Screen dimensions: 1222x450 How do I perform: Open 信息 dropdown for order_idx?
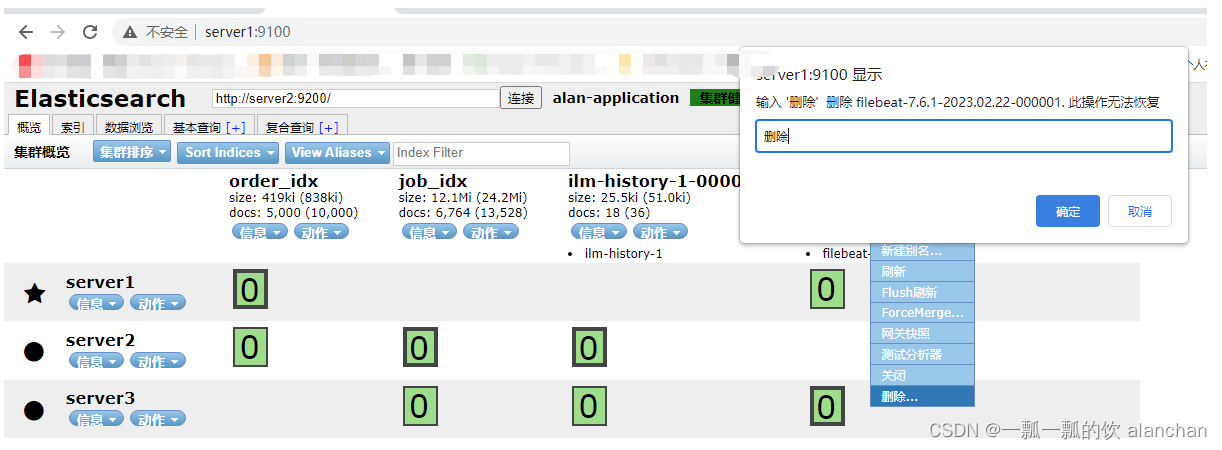(259, 232)
